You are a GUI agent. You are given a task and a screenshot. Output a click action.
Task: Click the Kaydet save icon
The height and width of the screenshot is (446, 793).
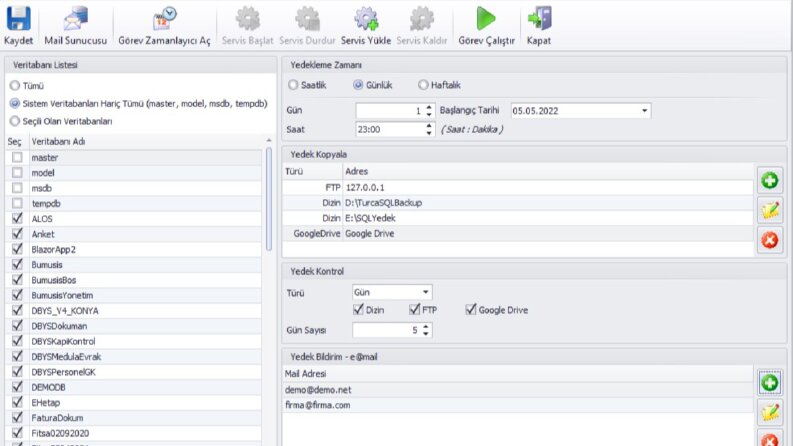coord(18,18)
